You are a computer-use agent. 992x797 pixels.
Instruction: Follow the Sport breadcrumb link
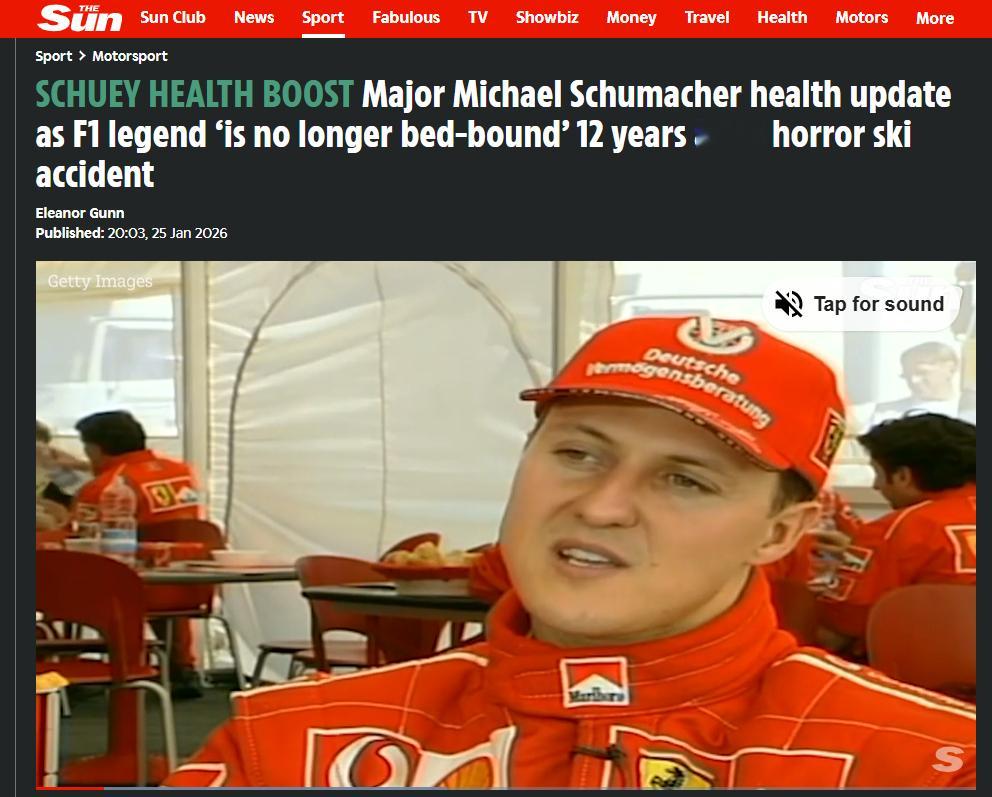pos(54,56)
